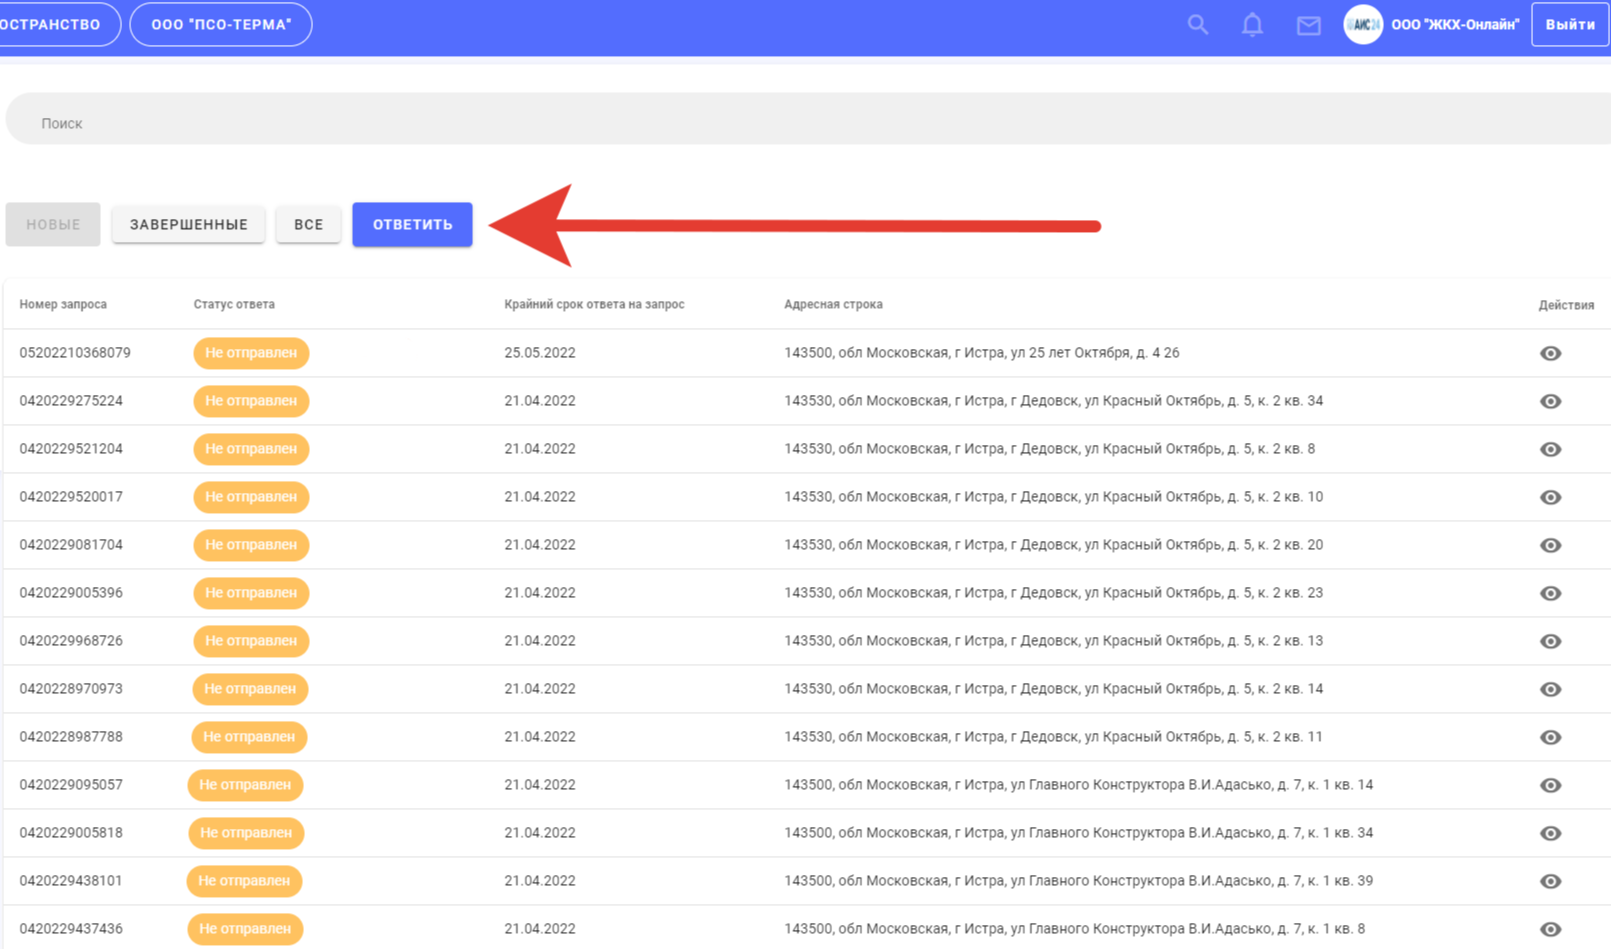This screenshot has width=1611, height=949.
Task: Click address ending к. 1 кв. 39
Action: 1078,881
